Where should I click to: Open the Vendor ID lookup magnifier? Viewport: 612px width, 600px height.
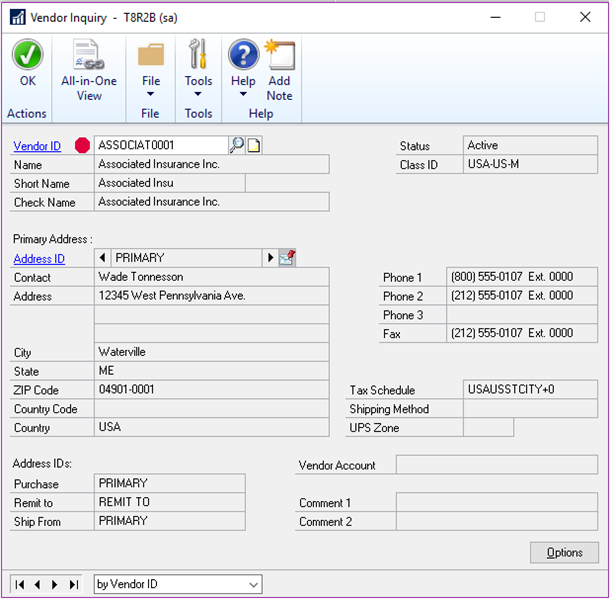(237, 146)
